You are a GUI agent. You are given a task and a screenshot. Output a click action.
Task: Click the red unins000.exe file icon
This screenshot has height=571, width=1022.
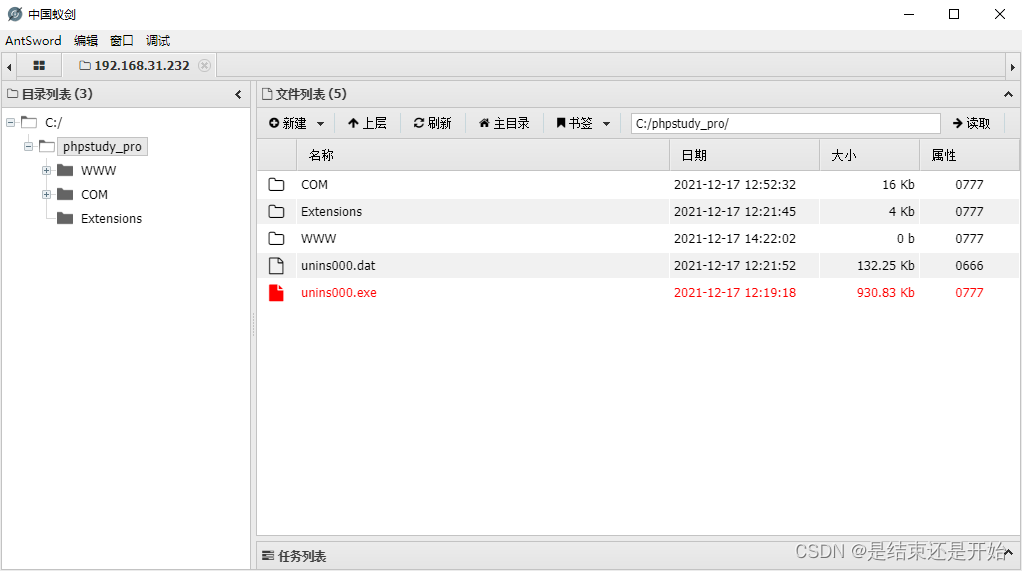tap(276, 293)
